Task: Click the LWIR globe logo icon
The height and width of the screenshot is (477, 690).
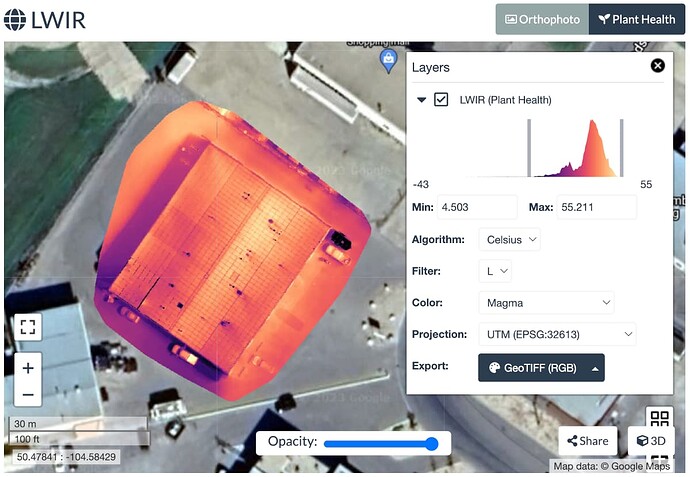Action: point(16,19)
